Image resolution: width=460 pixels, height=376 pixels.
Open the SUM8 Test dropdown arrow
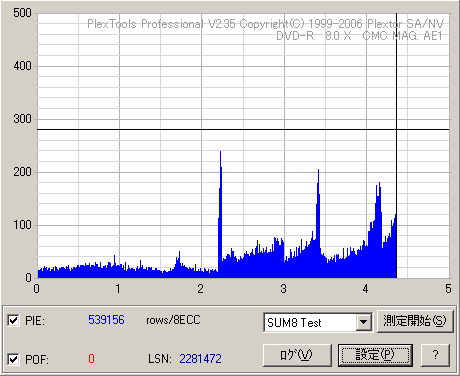(x=364, y=322)
